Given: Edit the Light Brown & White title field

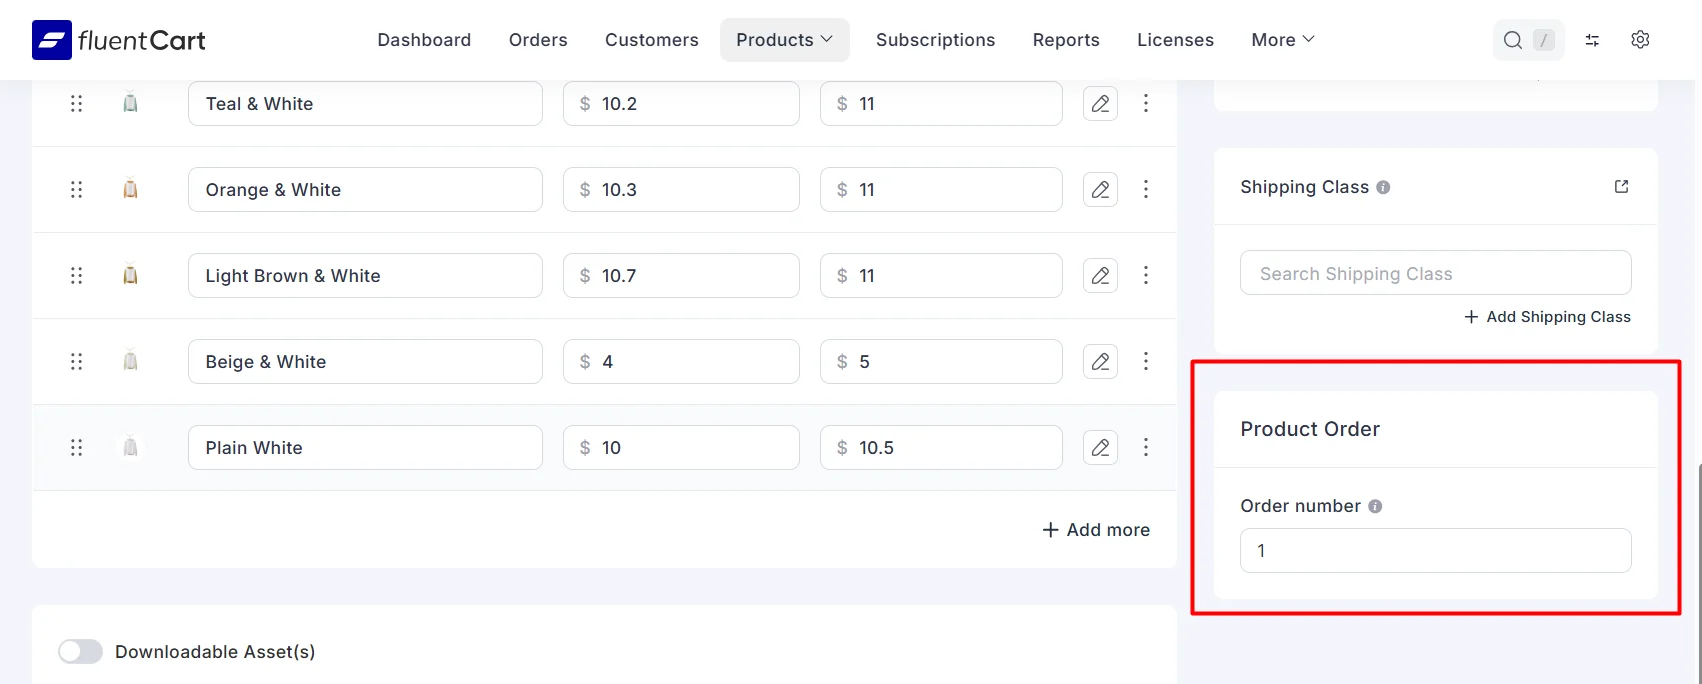Looking at the screenshot, I should pyautogui.click(x=365, y=276).
